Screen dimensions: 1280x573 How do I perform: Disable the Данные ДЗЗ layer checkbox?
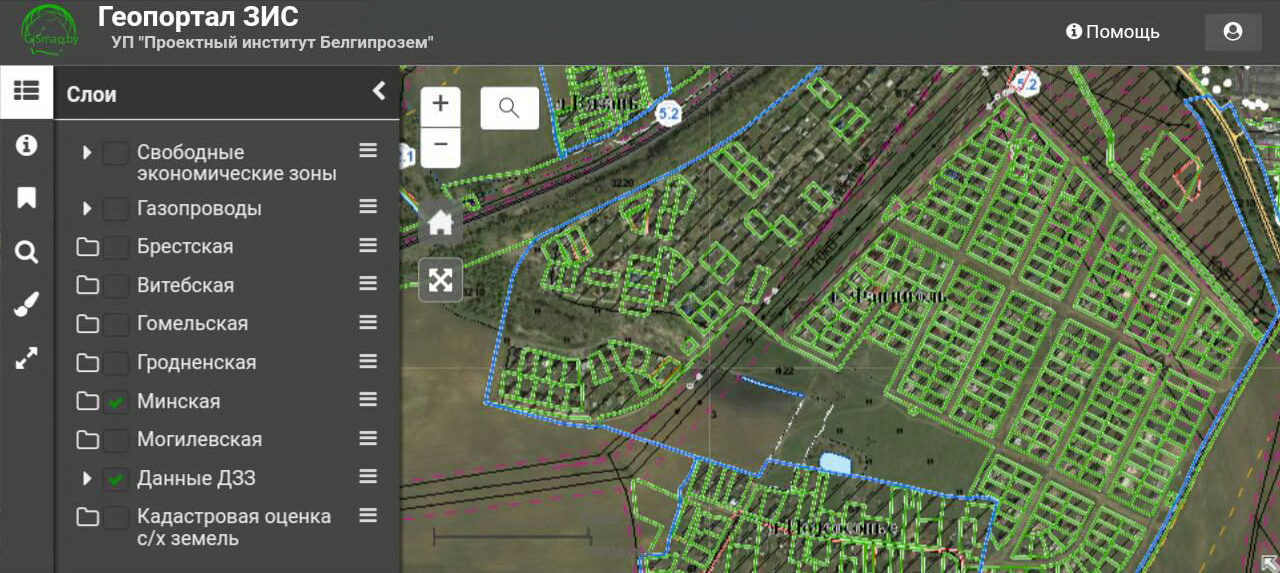pyautogui.click(x=116, y=479)
